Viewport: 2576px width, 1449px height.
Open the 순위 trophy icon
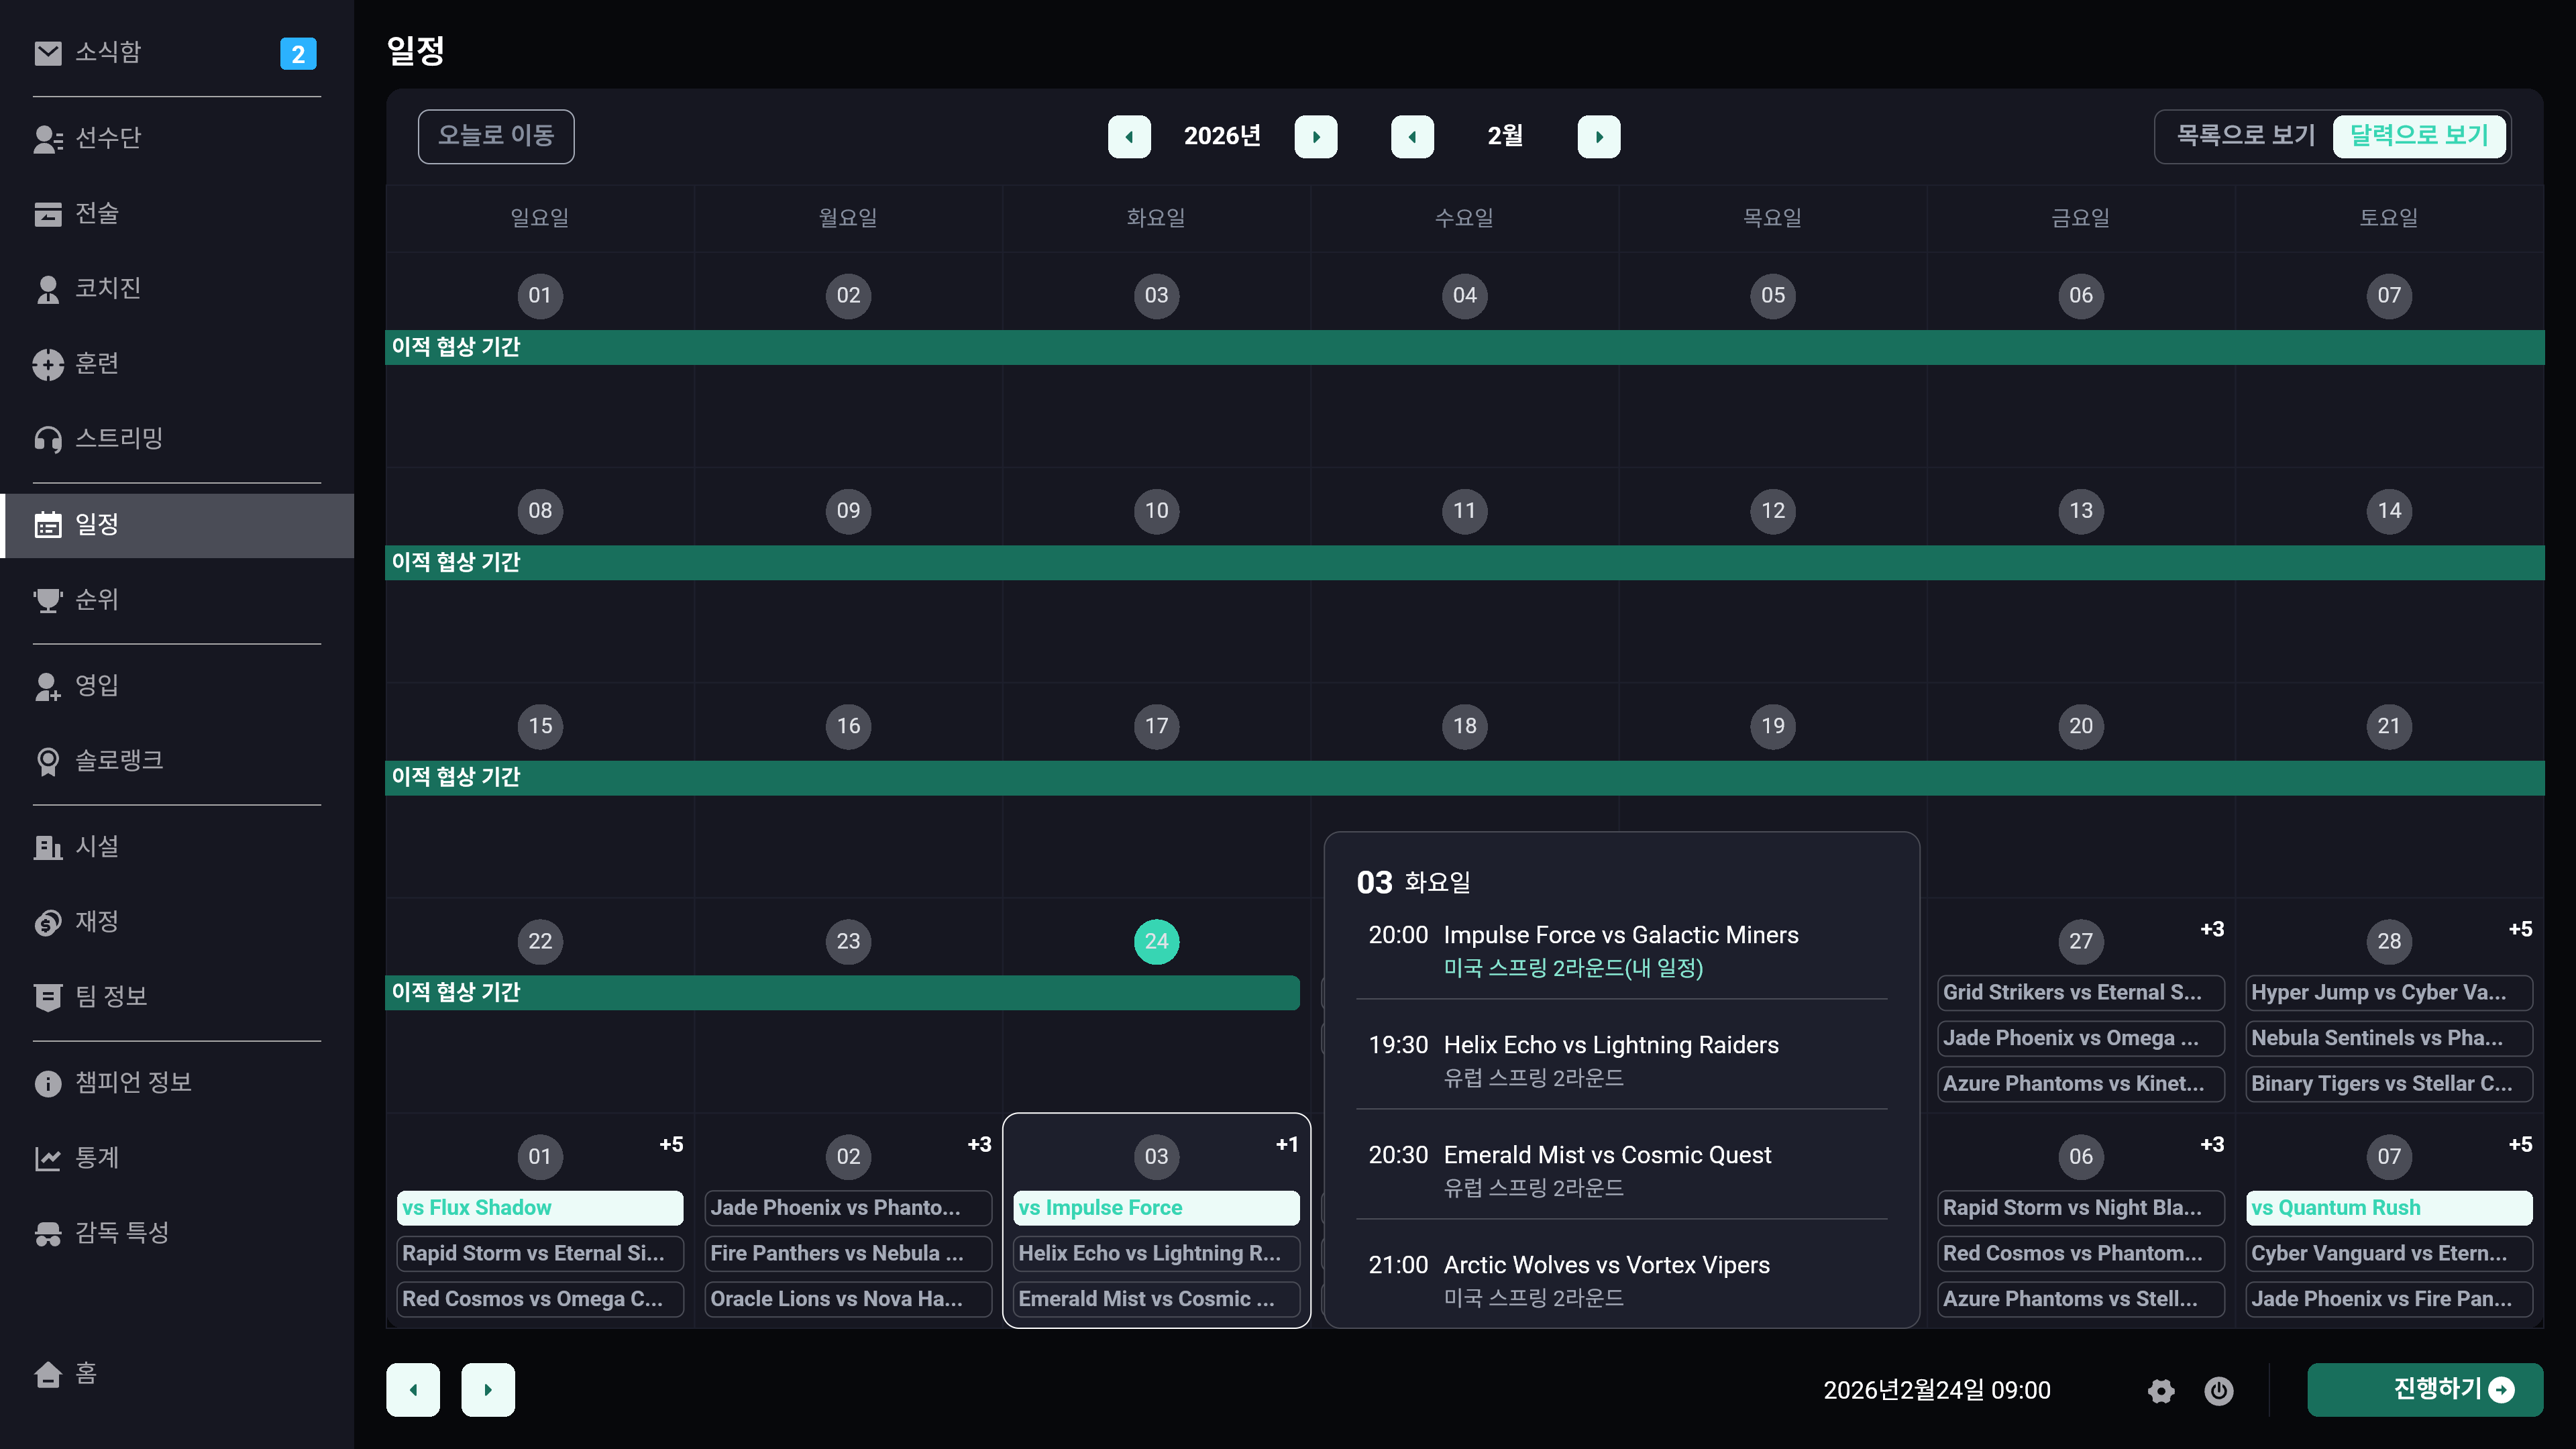(47, 600)
